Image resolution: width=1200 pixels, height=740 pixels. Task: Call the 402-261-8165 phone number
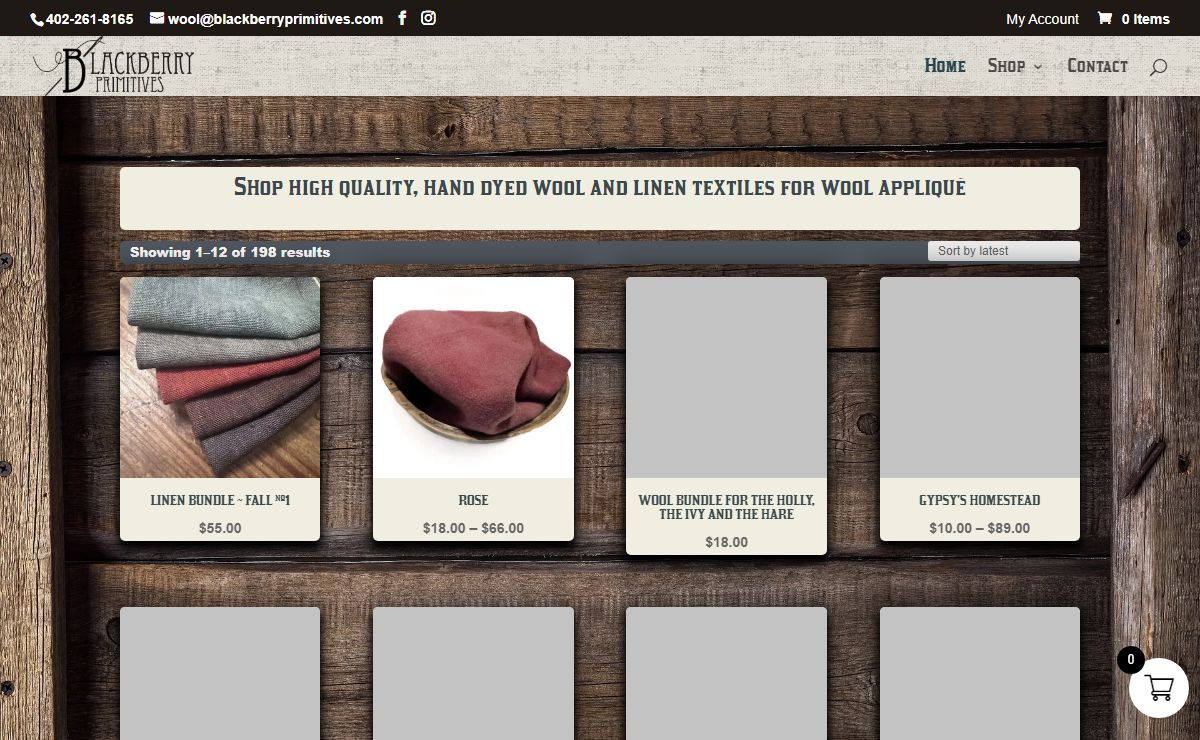pos(89,19)
